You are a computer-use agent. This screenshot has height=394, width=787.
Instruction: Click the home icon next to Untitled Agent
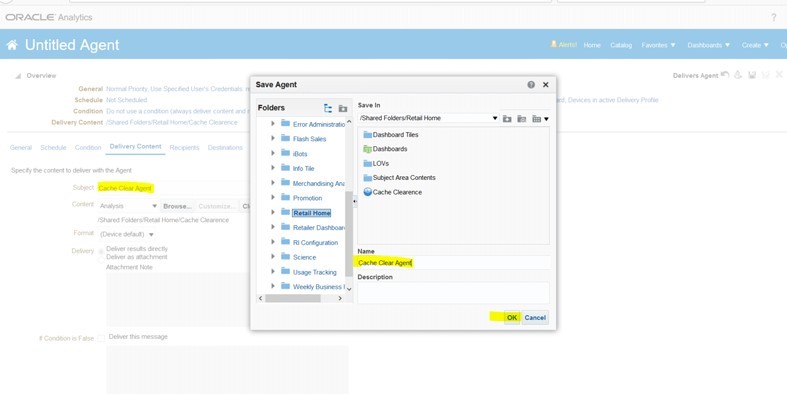pyautogui.click(x=12, y=45)
